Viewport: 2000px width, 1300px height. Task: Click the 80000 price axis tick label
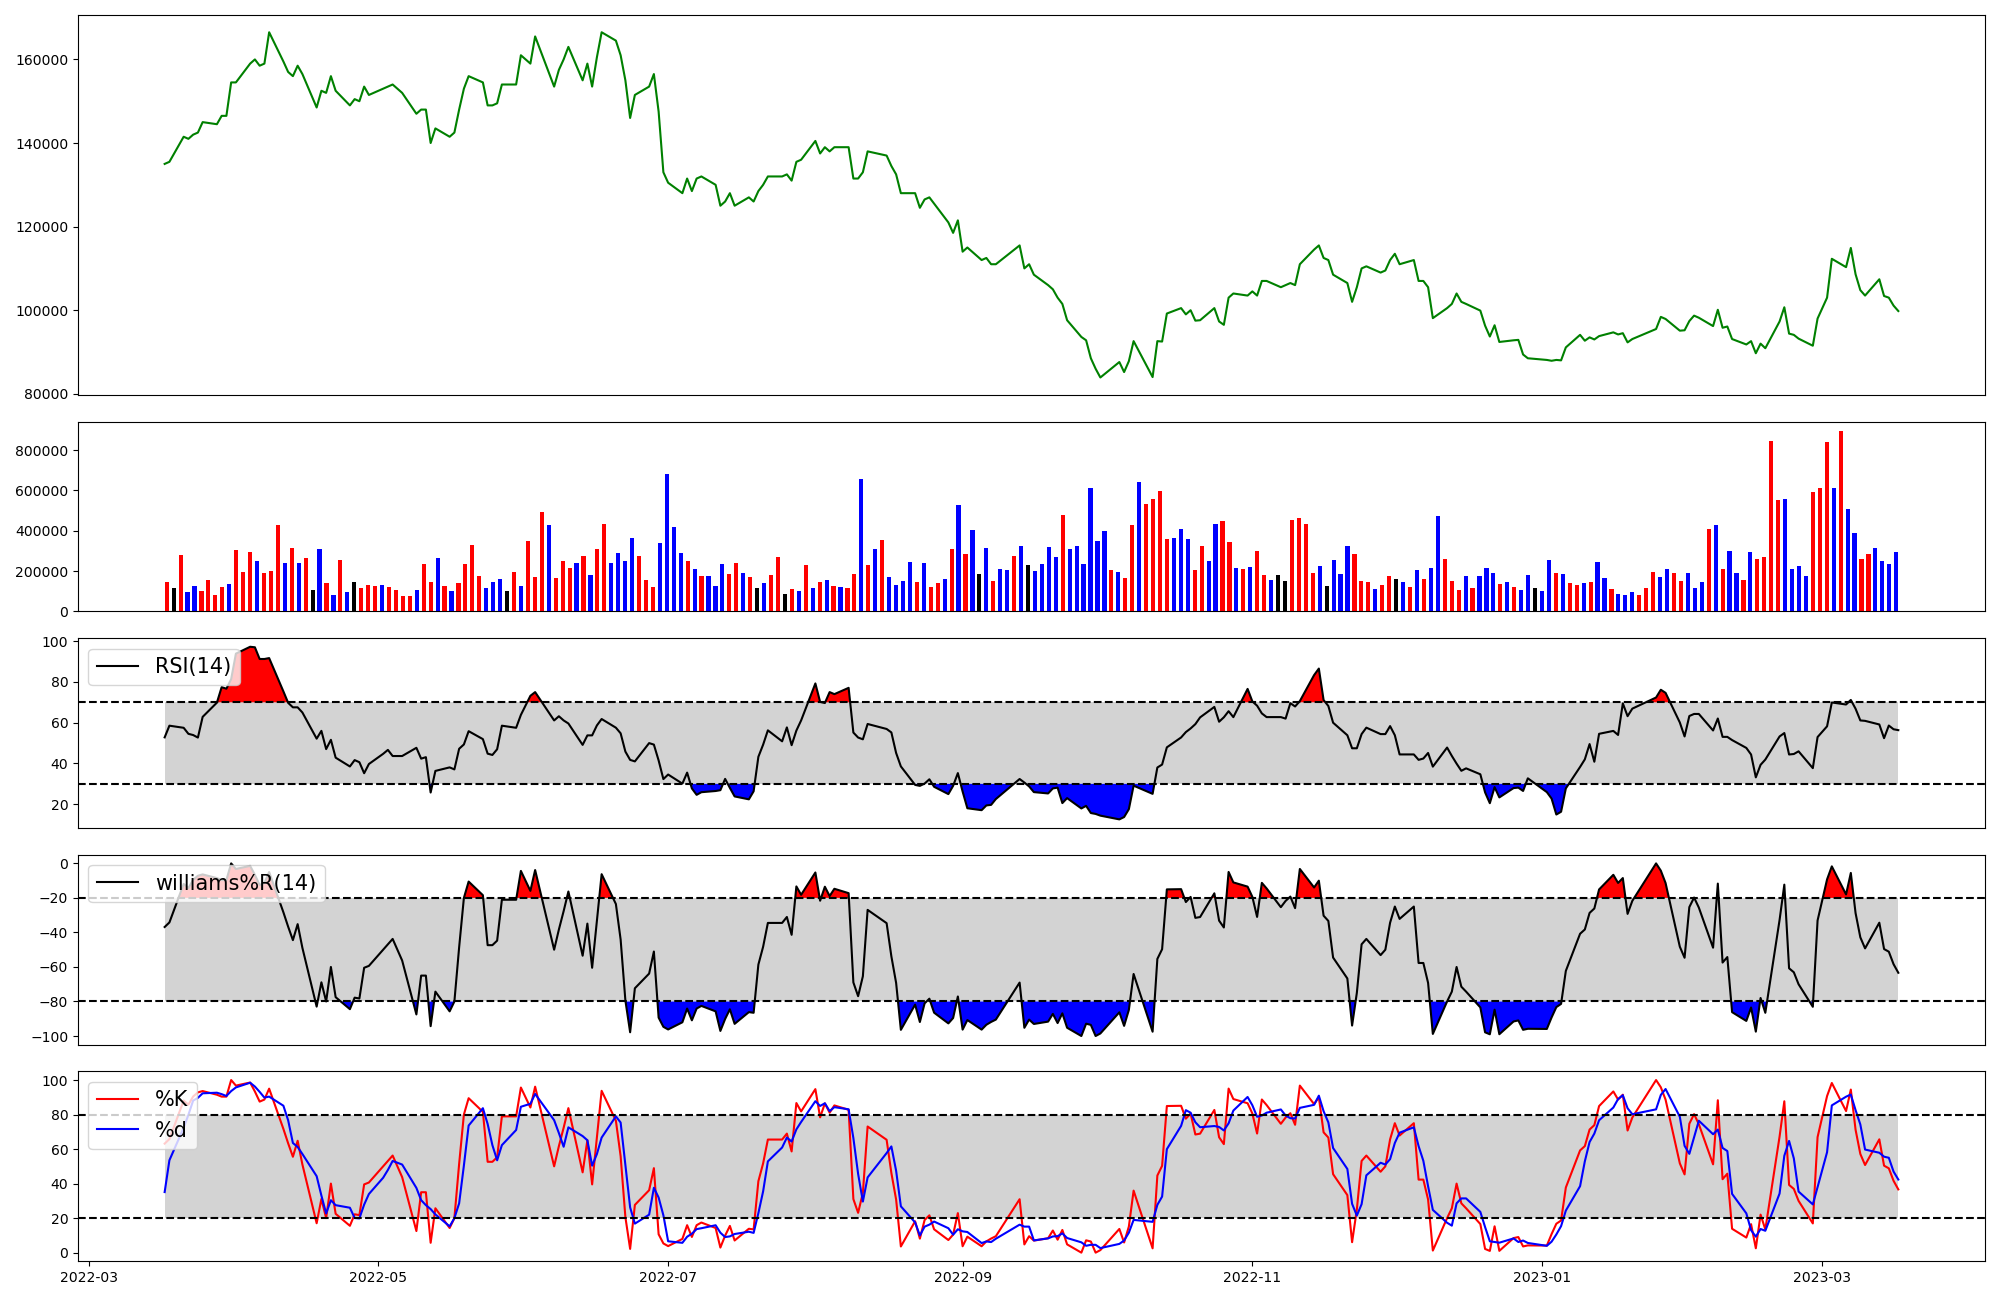point(46,395)
